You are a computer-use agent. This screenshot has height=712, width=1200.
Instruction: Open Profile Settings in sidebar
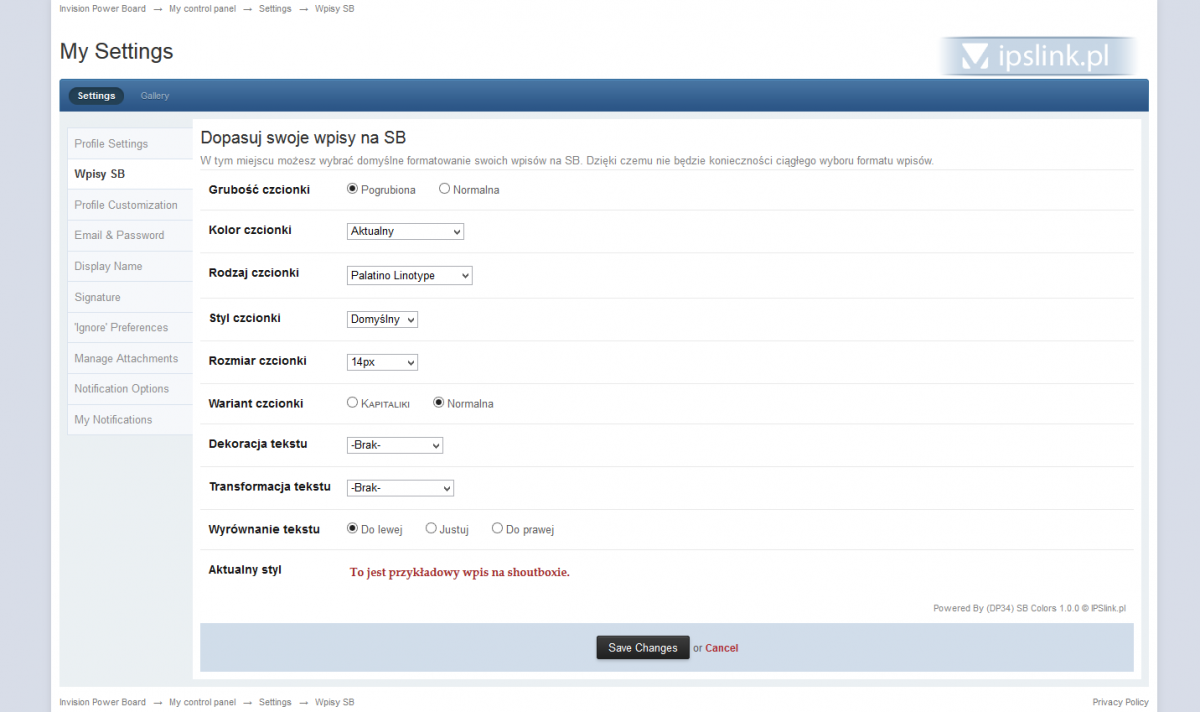click(111, 144)
